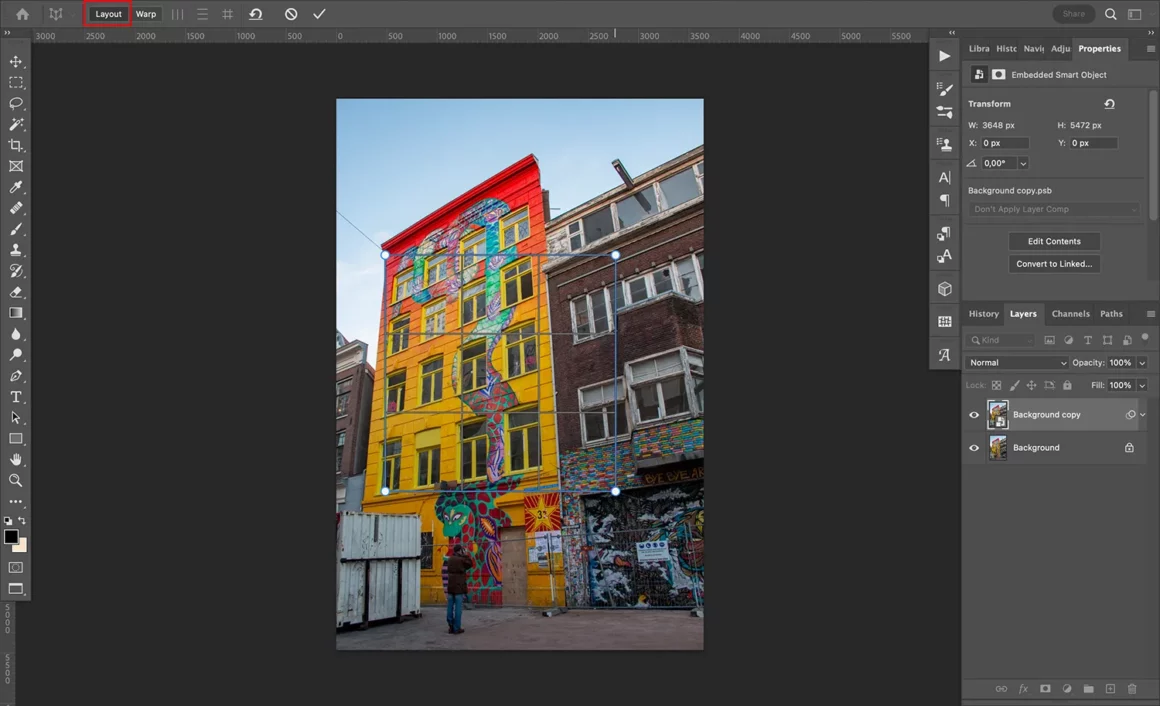Add a layer mask
1160x706 pixels.
pyautogui.click(x=1045, y=689)
